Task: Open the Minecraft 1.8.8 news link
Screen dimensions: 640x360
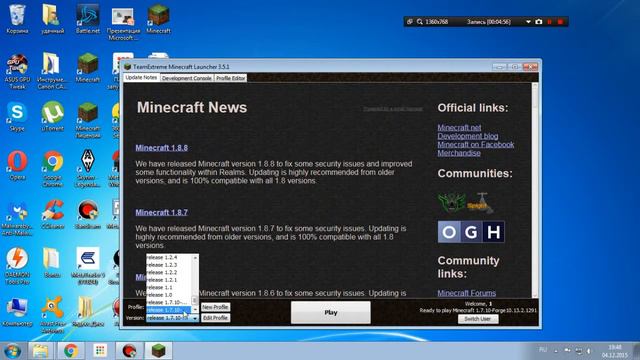Action: 162,148
